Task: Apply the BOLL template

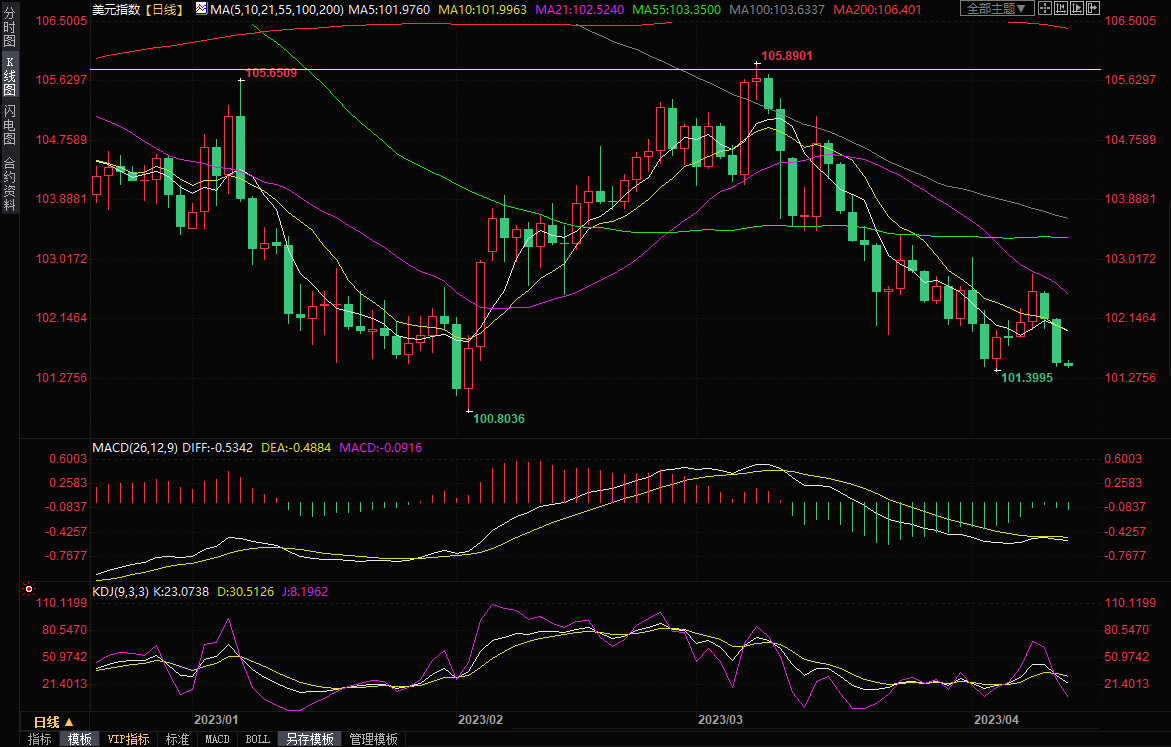Action: click(x=257, y=739)
